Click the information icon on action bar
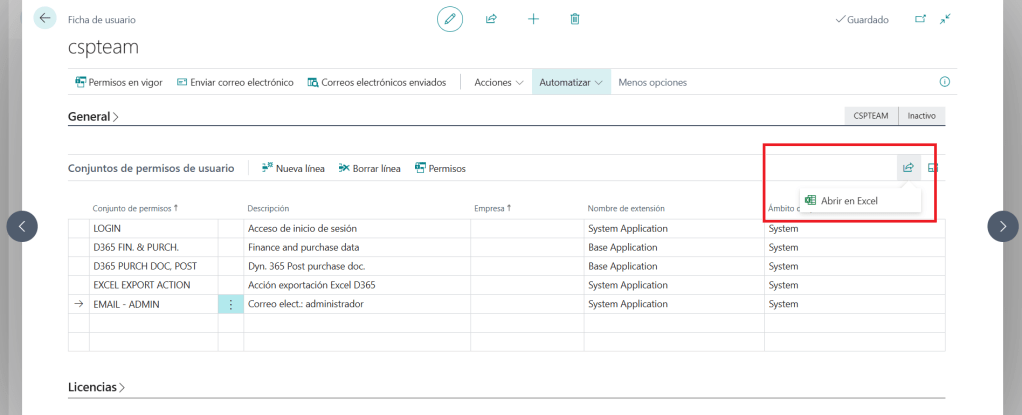 (944, 82)
